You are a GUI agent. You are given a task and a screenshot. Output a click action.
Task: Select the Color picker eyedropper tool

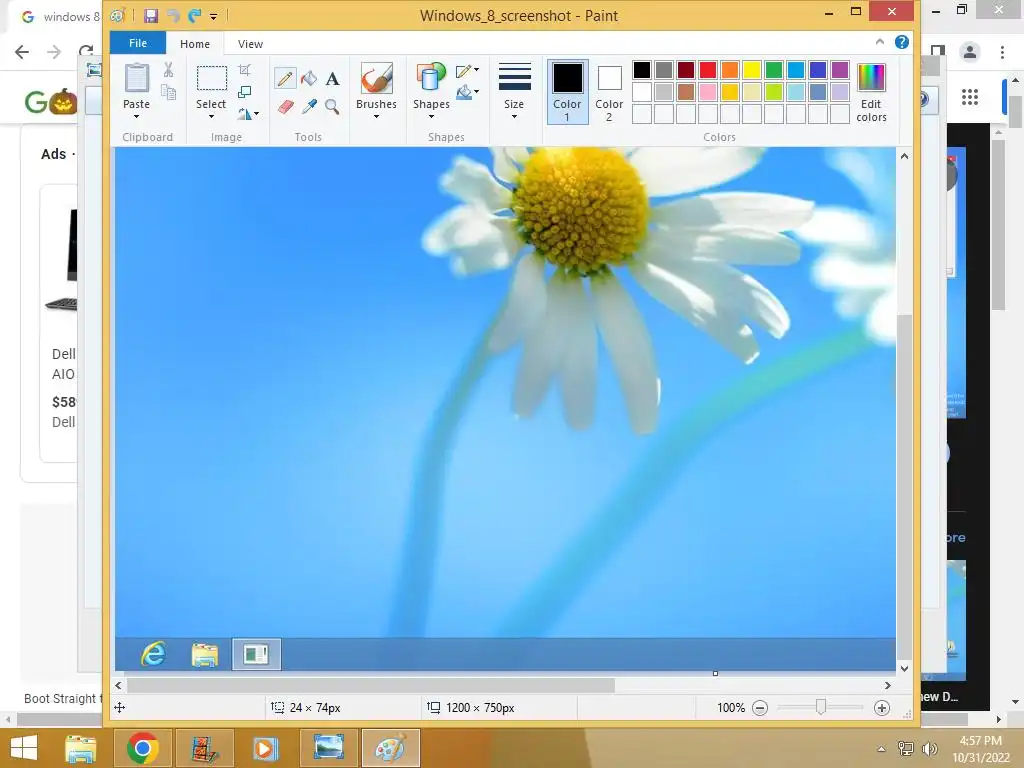pos(309,106)
